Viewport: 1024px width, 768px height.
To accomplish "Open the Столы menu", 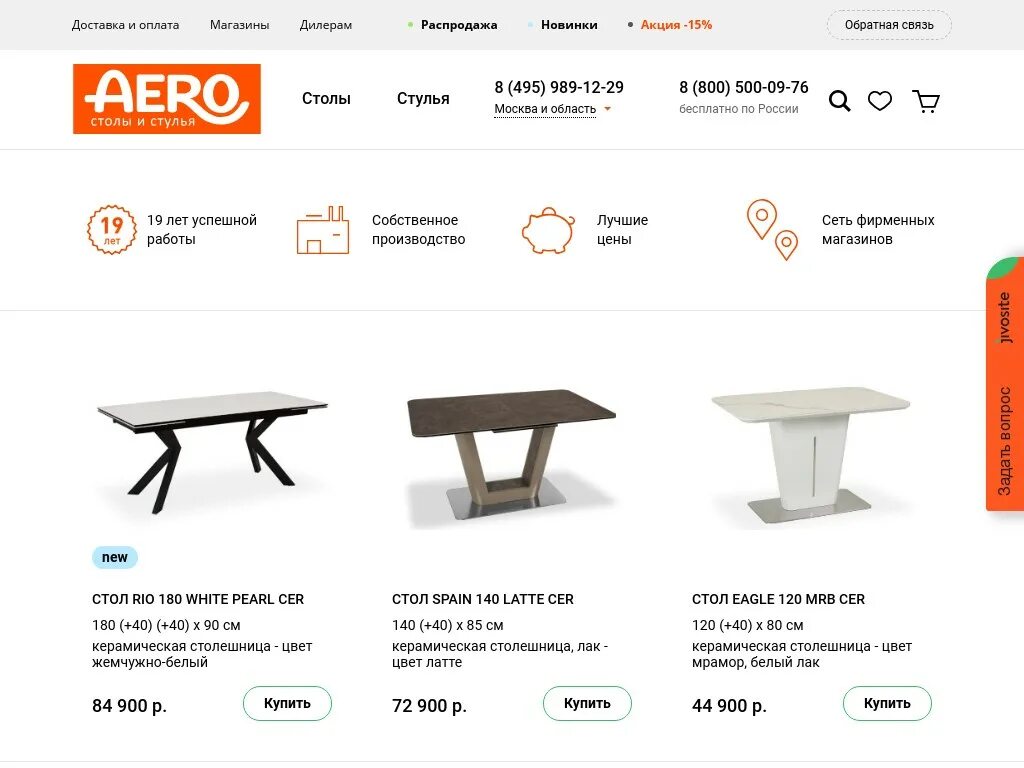I will click(326, 99).
